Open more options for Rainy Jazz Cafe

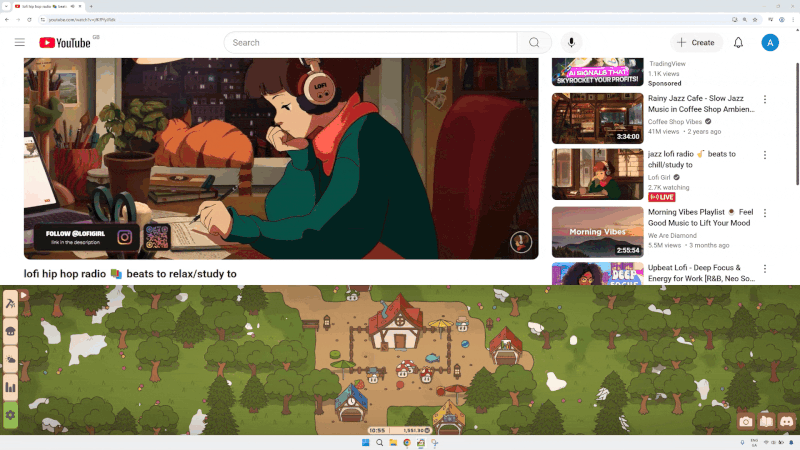tap(764, 99)
